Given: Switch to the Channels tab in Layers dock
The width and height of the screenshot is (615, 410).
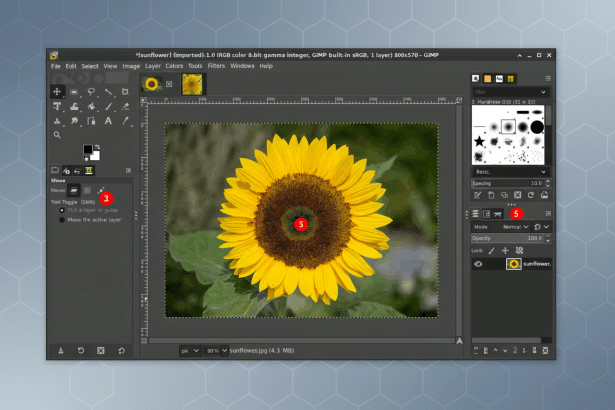Looking at the screenshot, I should (x=487, y=214).
